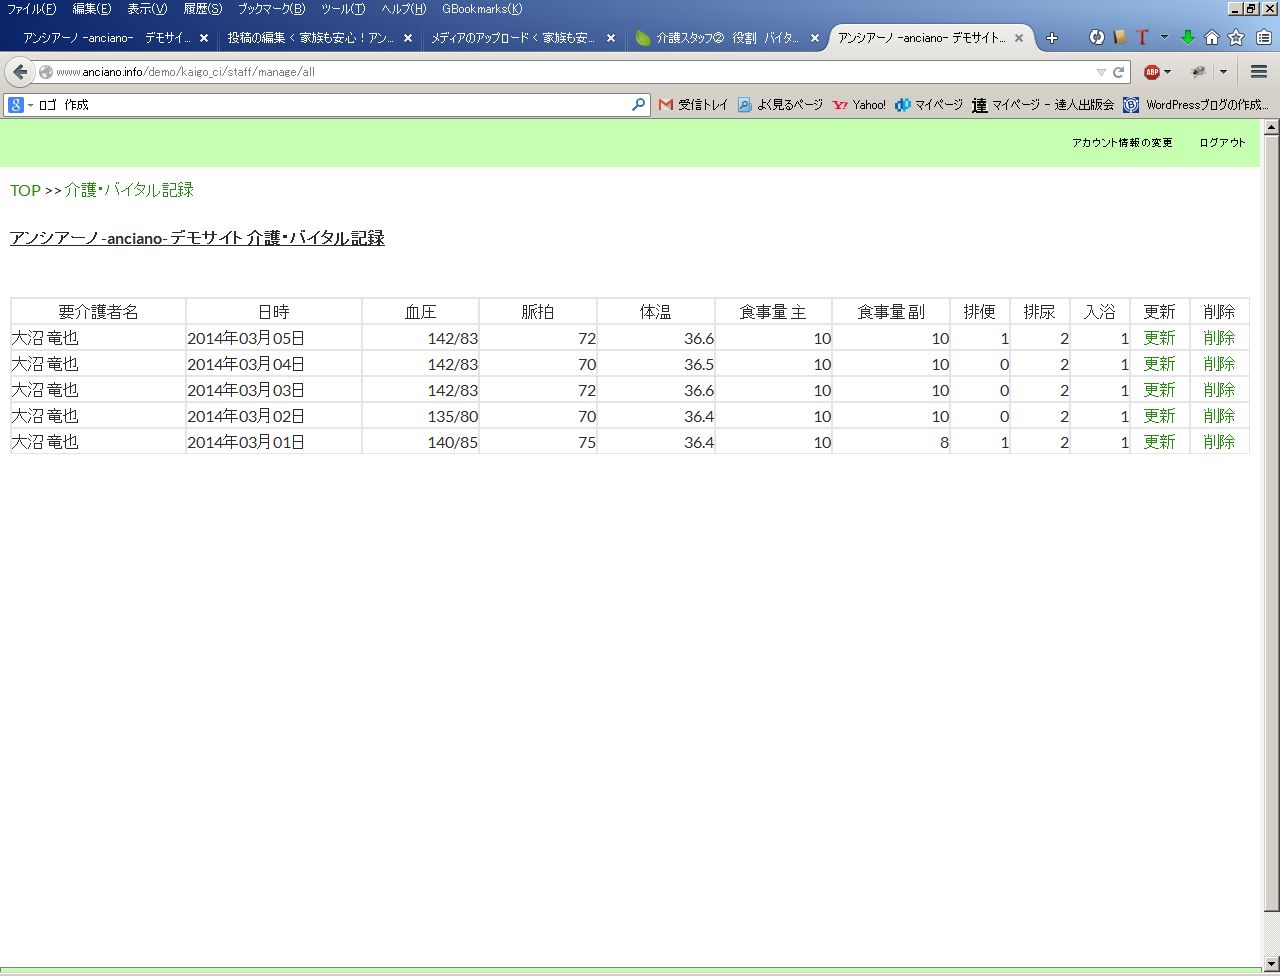Start the search with the magnifier icon
This screenshot has height=976, width=1280.
point(638,104)
